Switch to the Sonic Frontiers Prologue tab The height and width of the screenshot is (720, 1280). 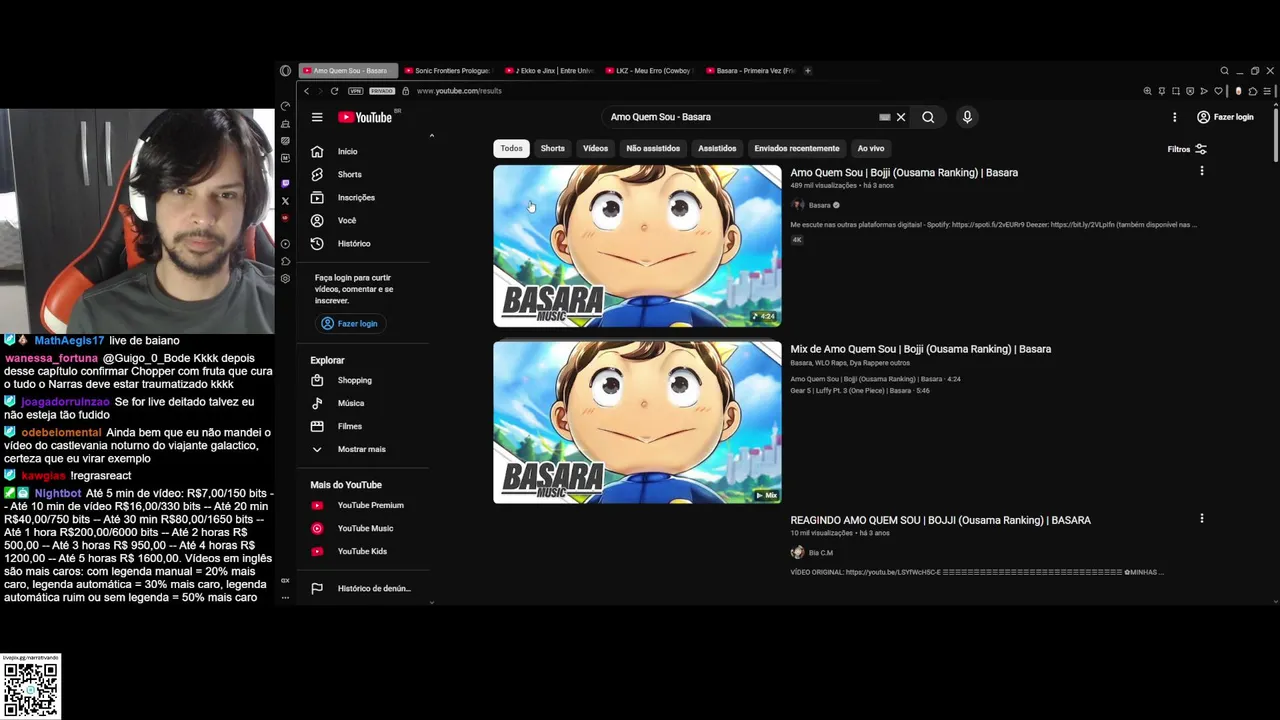tap(448, 71)
